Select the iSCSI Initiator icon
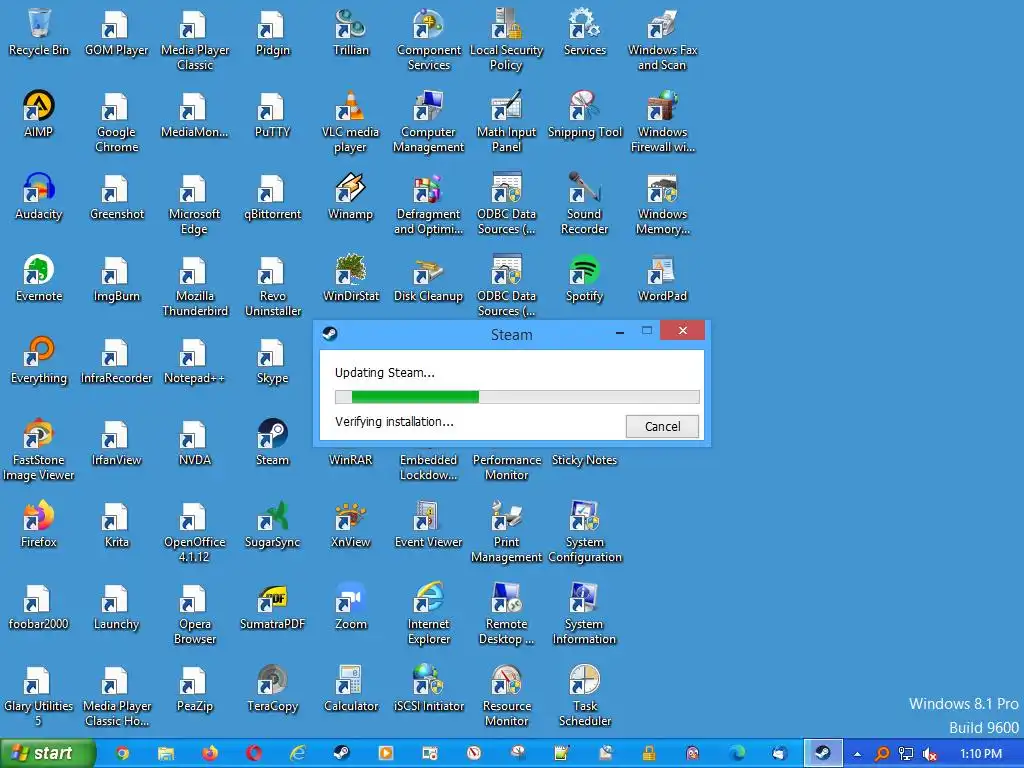The height and width of the screenshot is (768, 1024). pyautogui.click(x=428, y=688)
